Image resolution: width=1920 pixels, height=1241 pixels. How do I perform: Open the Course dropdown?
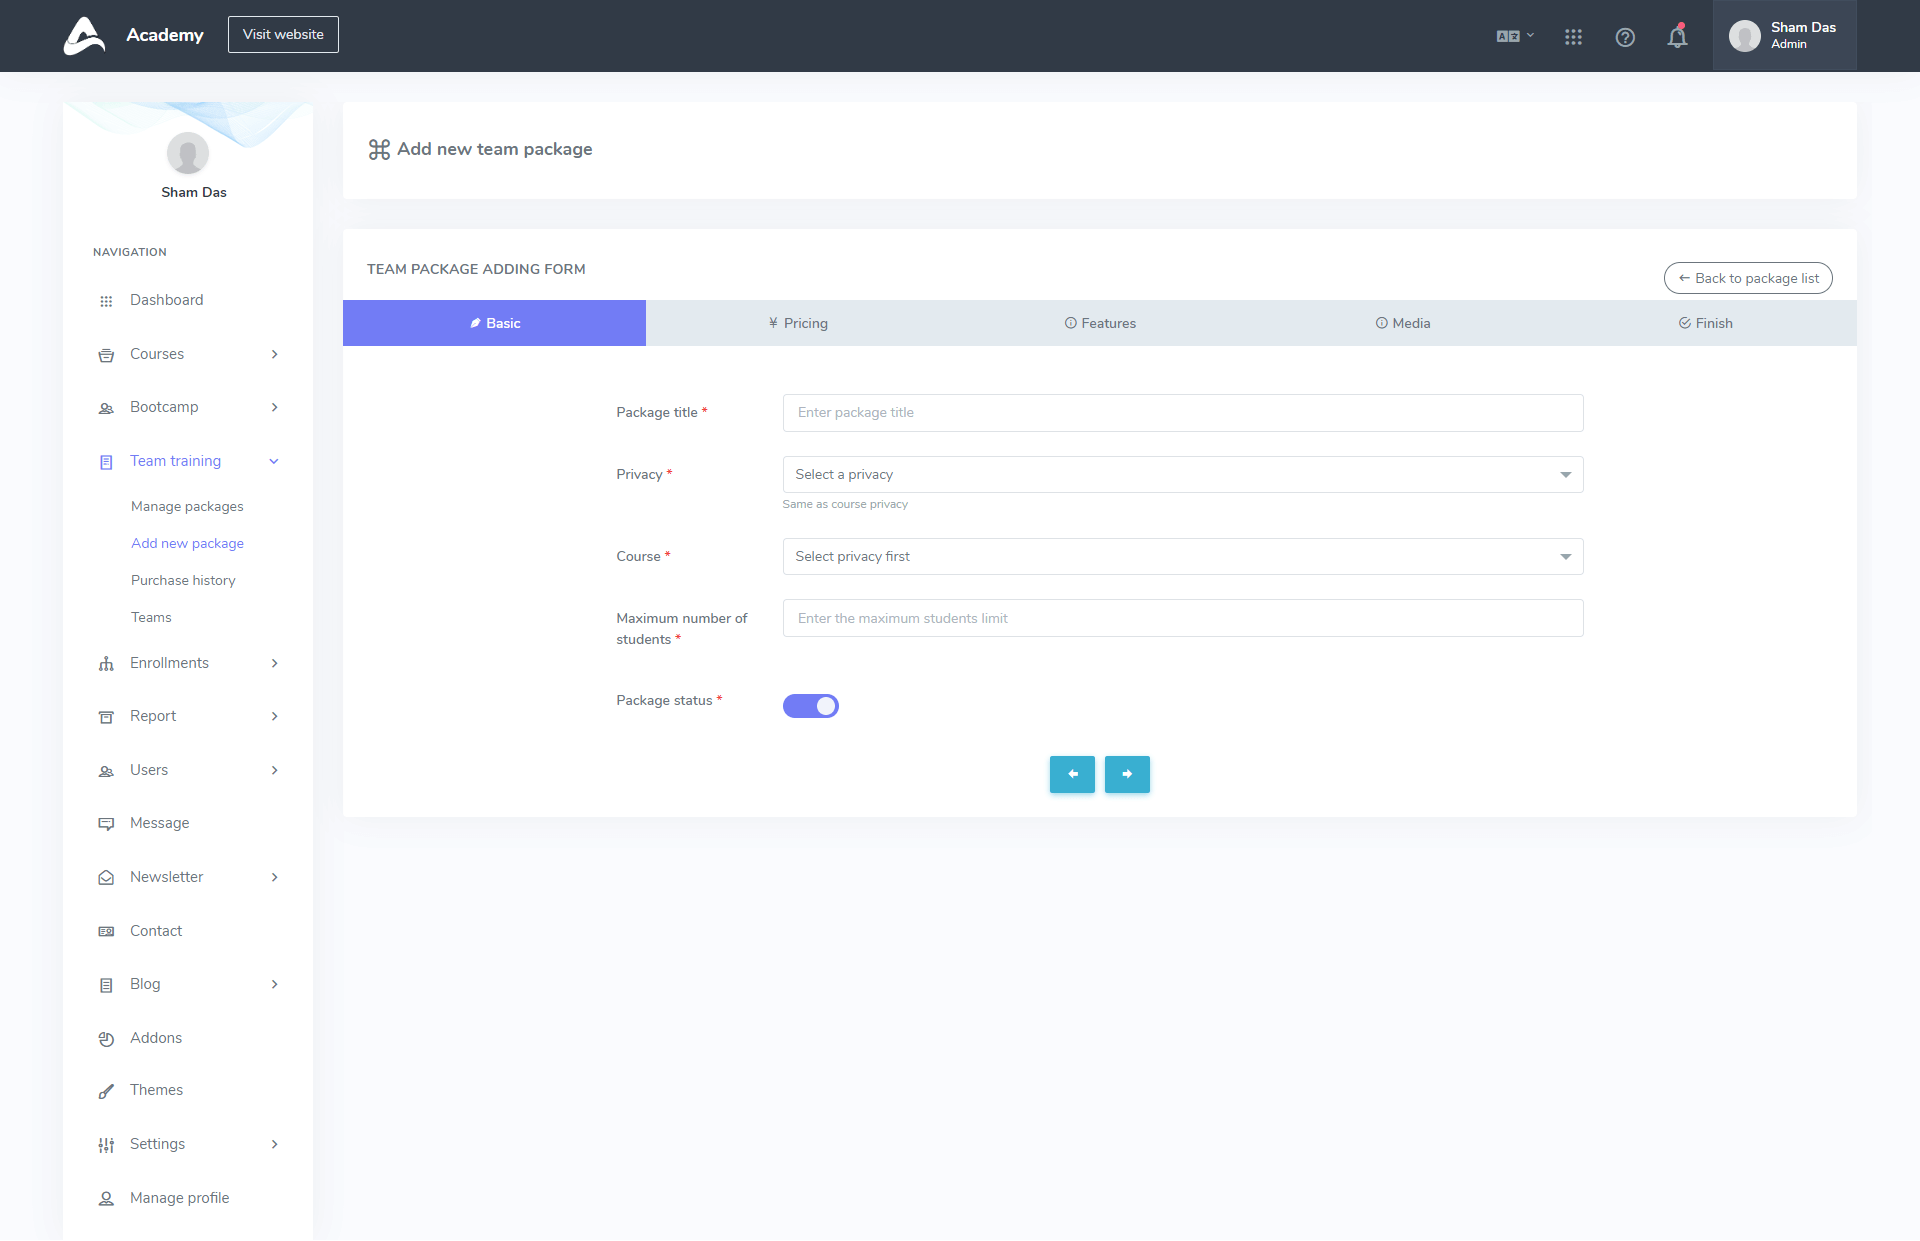click(x=1182, y=557)
